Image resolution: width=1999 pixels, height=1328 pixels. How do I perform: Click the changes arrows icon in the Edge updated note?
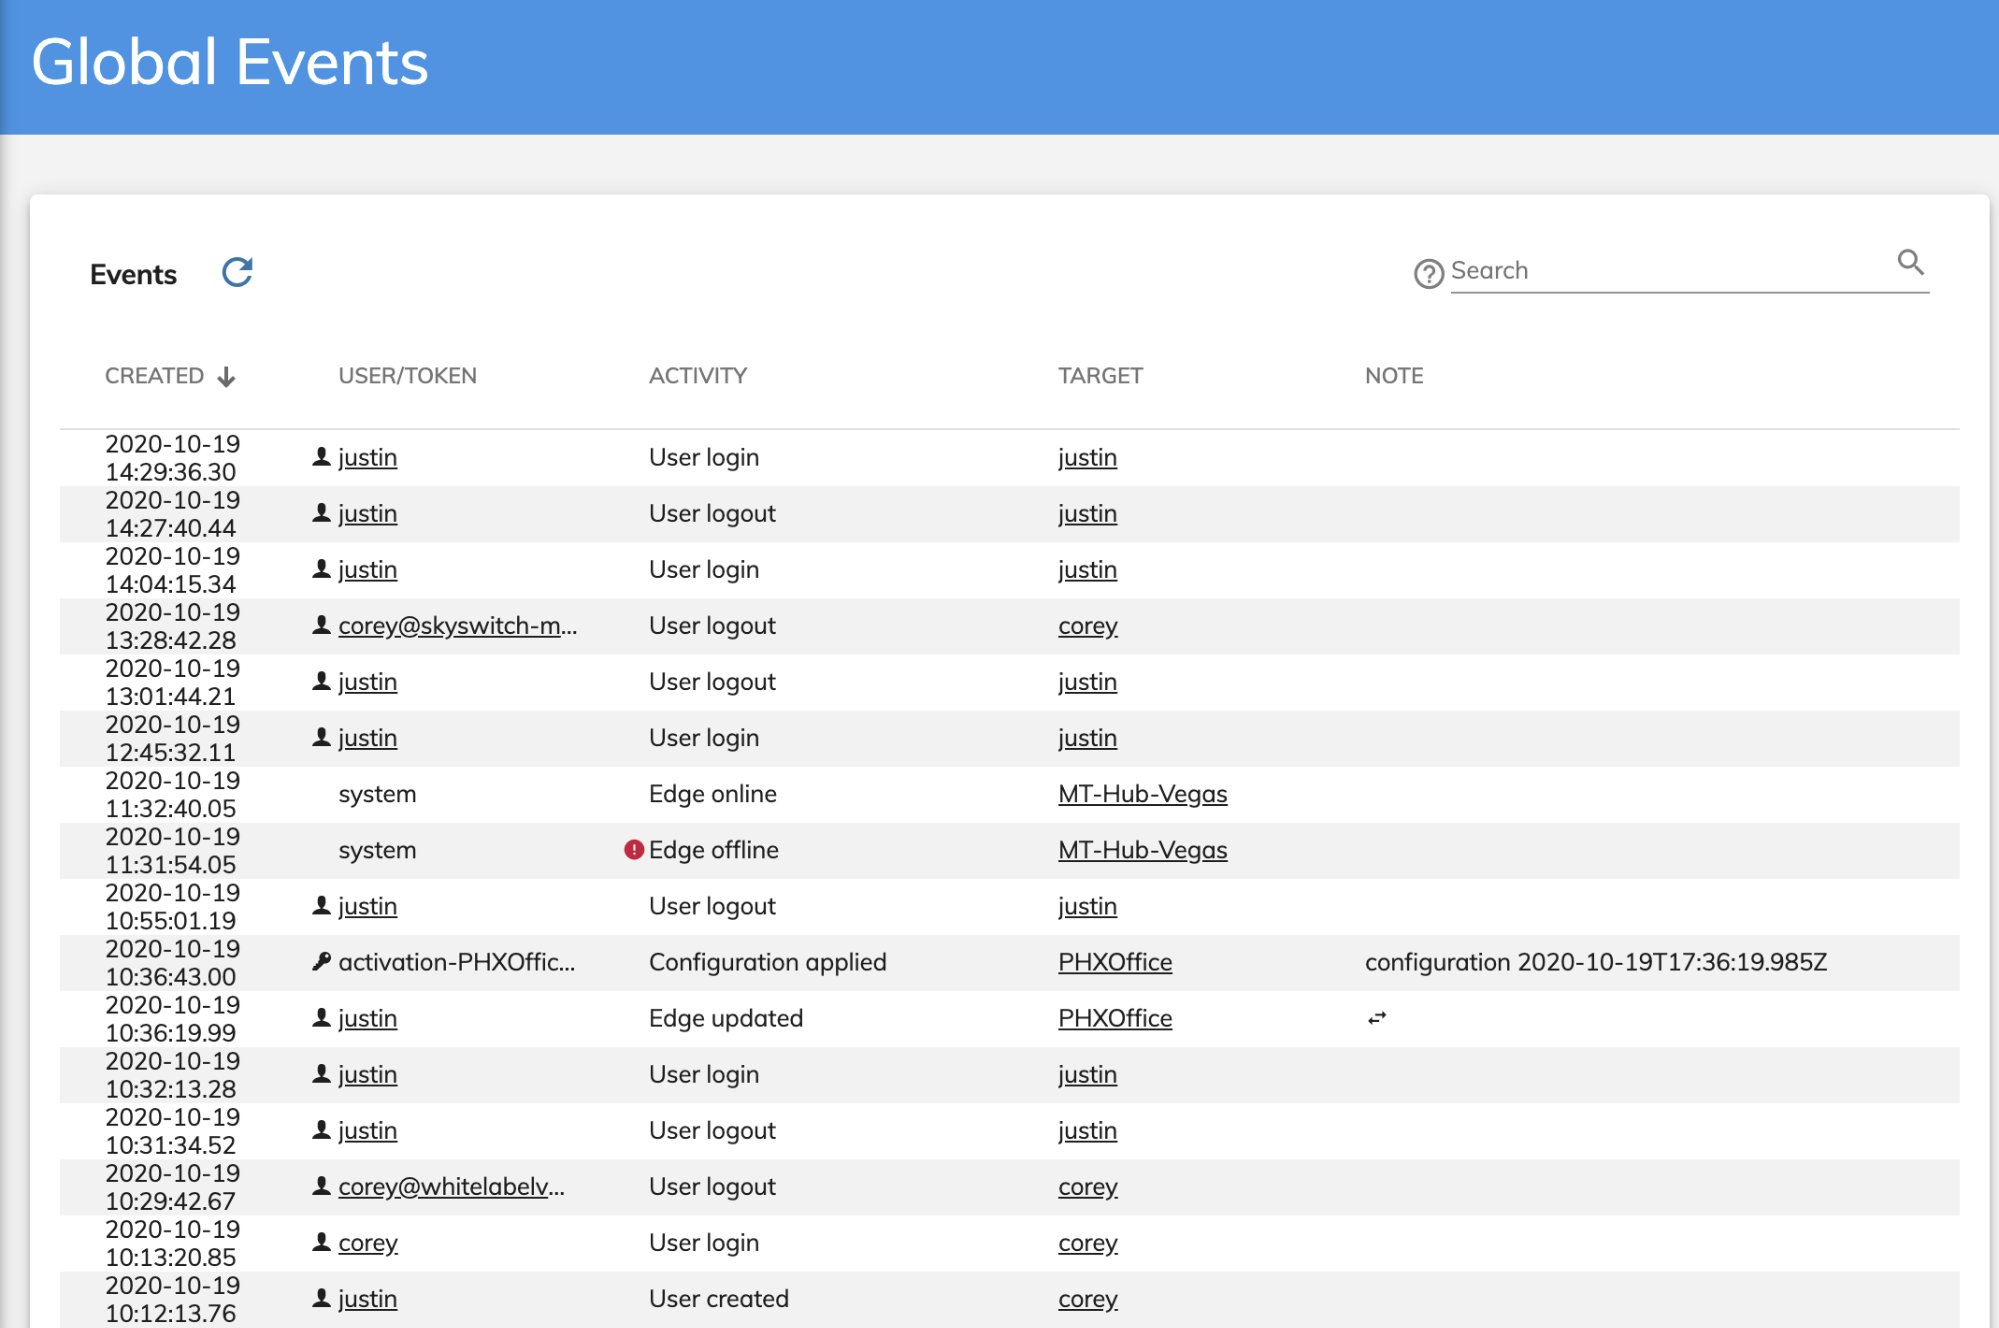[x=1377, y=1018]
